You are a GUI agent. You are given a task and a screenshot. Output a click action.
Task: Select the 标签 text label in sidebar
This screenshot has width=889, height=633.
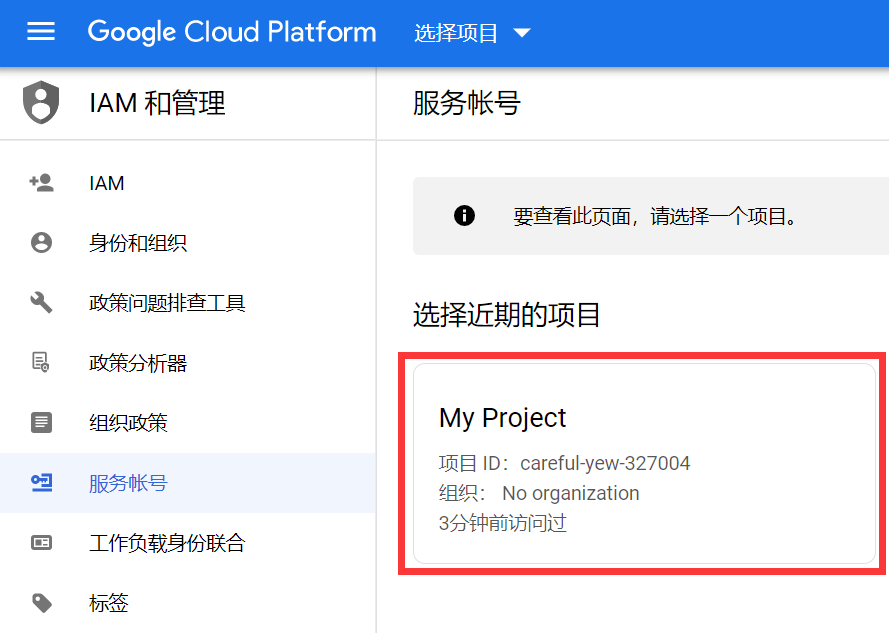pos(109,603)
